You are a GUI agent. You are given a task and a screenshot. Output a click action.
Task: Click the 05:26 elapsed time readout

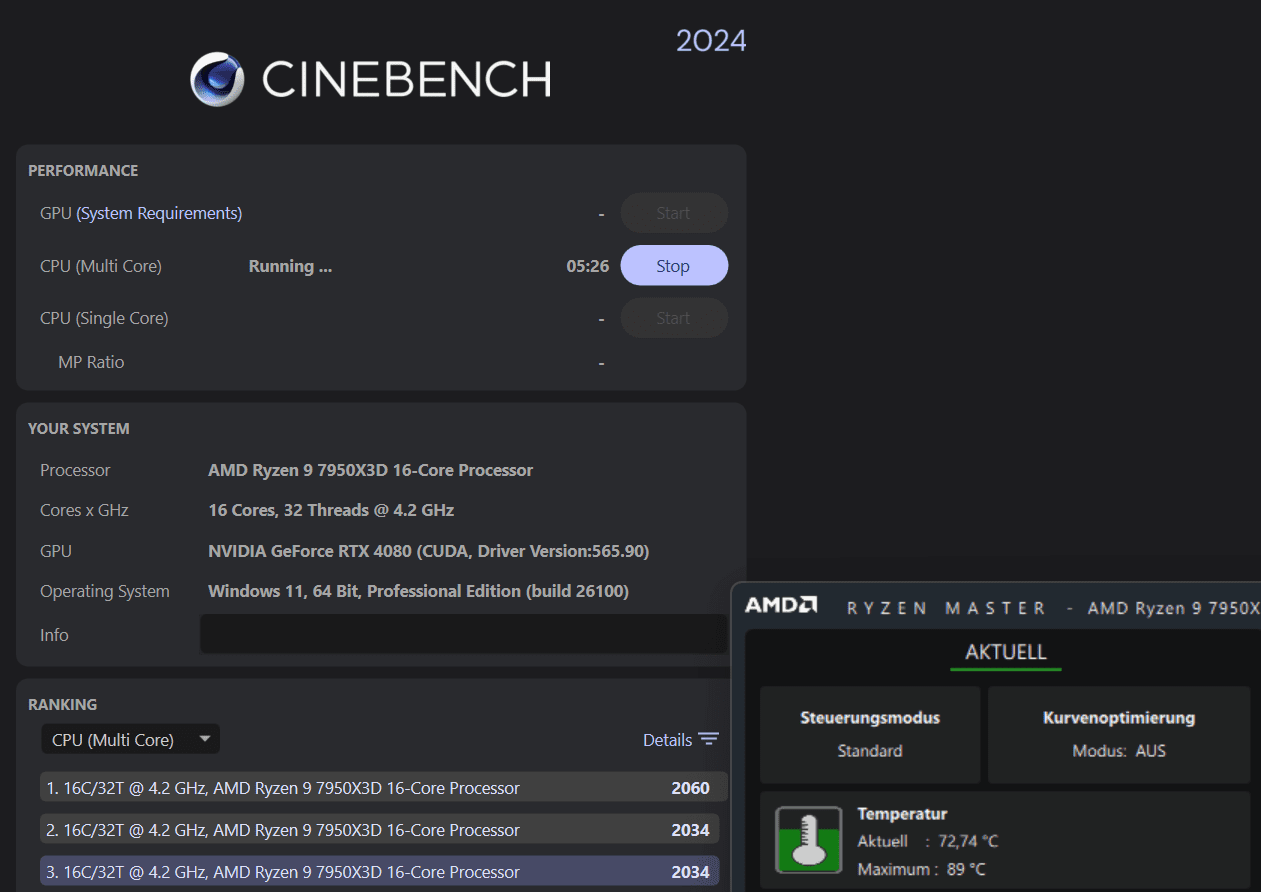pyautogui.click(x=588, y=266)
